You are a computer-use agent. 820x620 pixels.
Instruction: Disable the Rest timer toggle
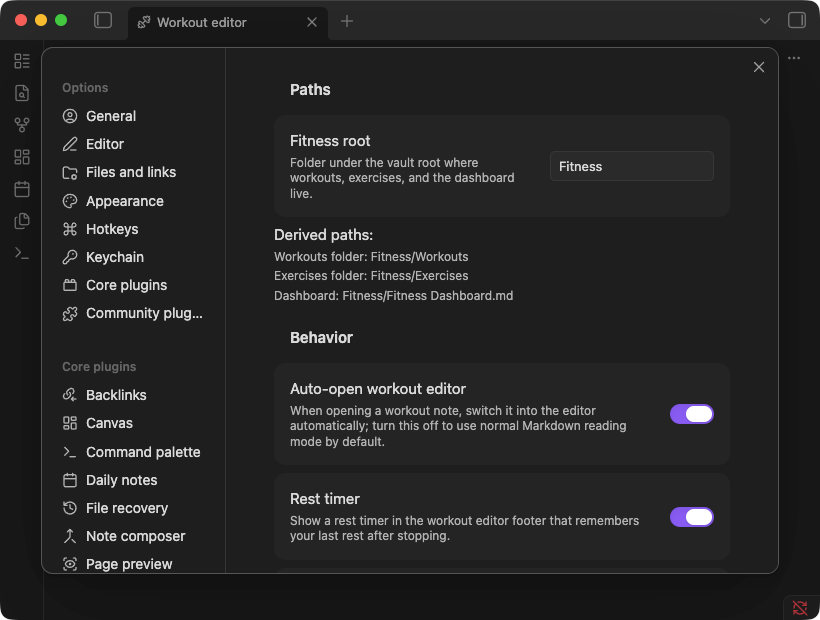[x=691, y=517]
